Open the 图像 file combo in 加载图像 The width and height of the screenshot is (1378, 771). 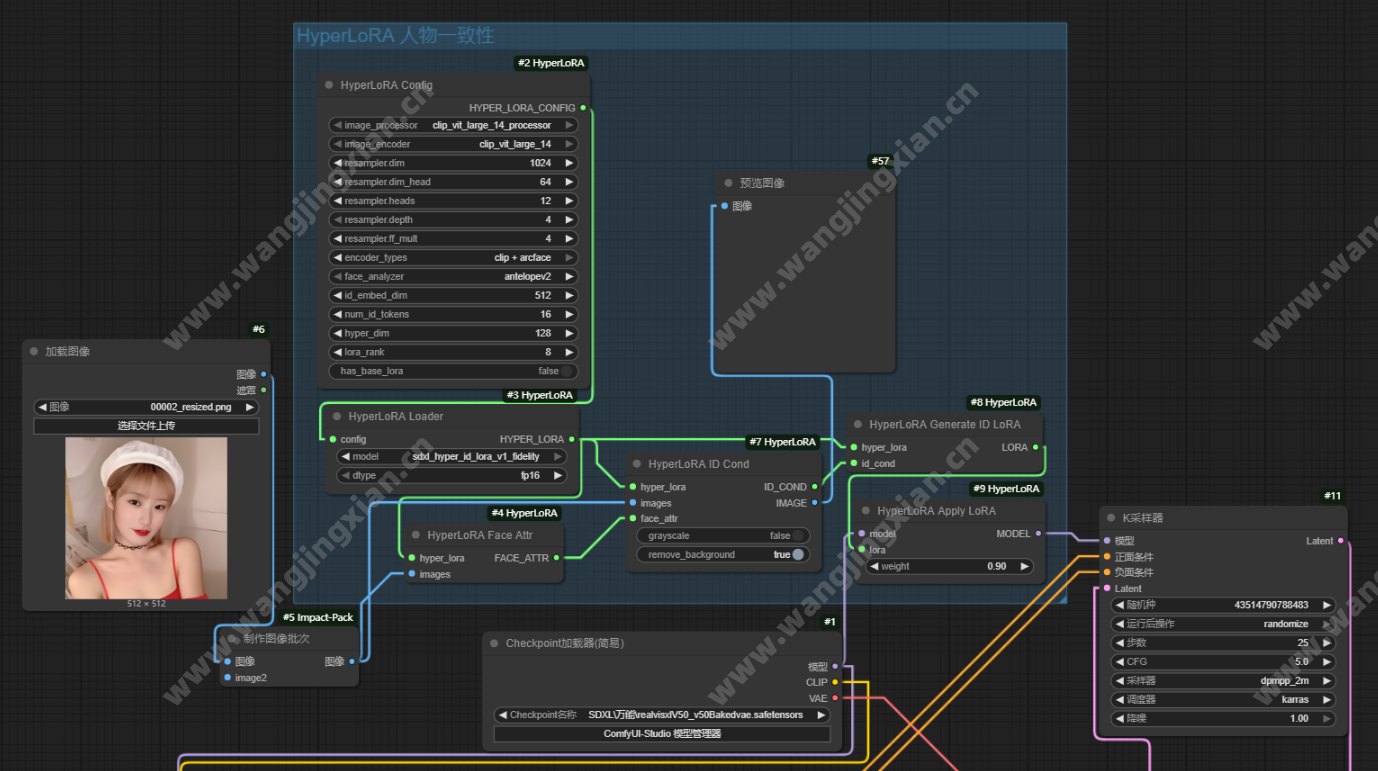pos(146,408)
